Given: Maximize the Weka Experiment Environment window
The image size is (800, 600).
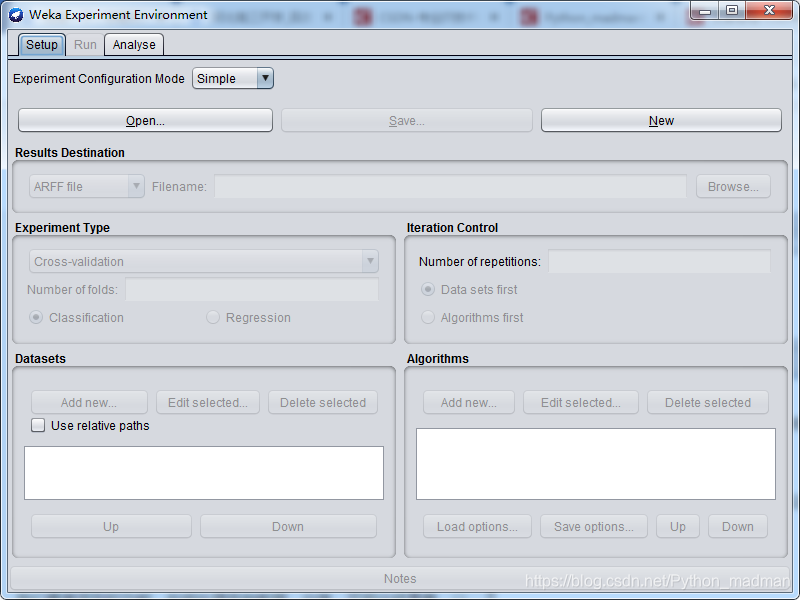Looking at the screenshot, I should tap(732, 10).
